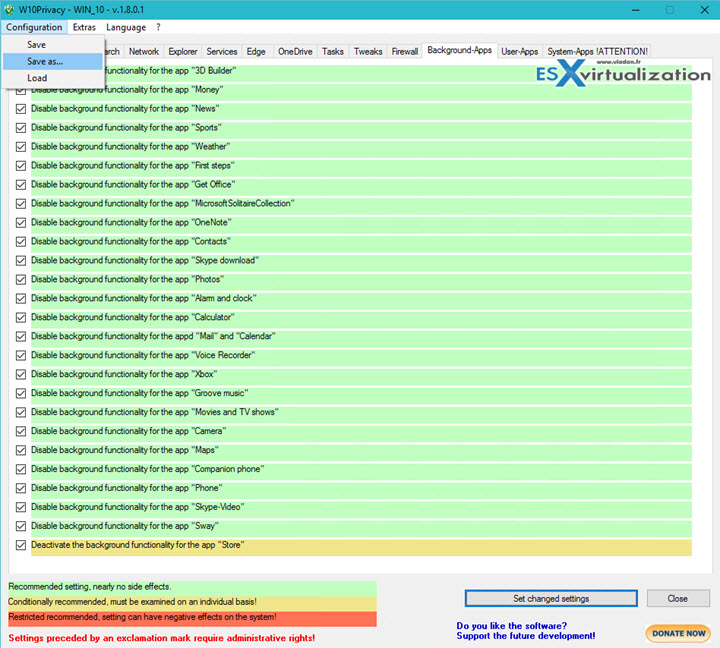Toggle checkbox for Phone app
This screenshot has width=720, height=648.
[21, 488]
